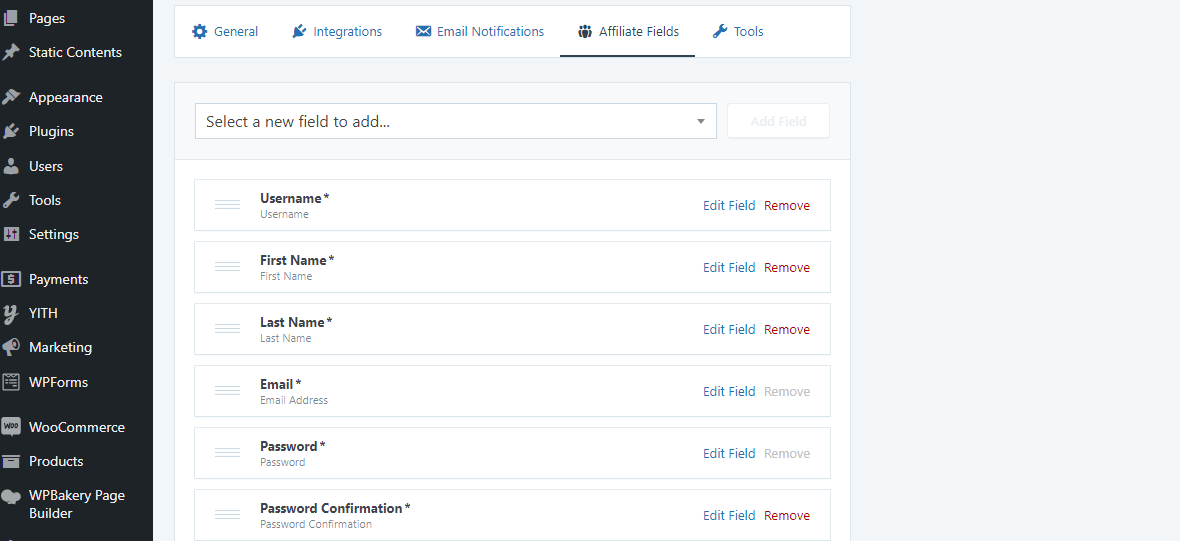Click the WooCommerce logo icon in sidebar
1180x541 pixels.
12,427
